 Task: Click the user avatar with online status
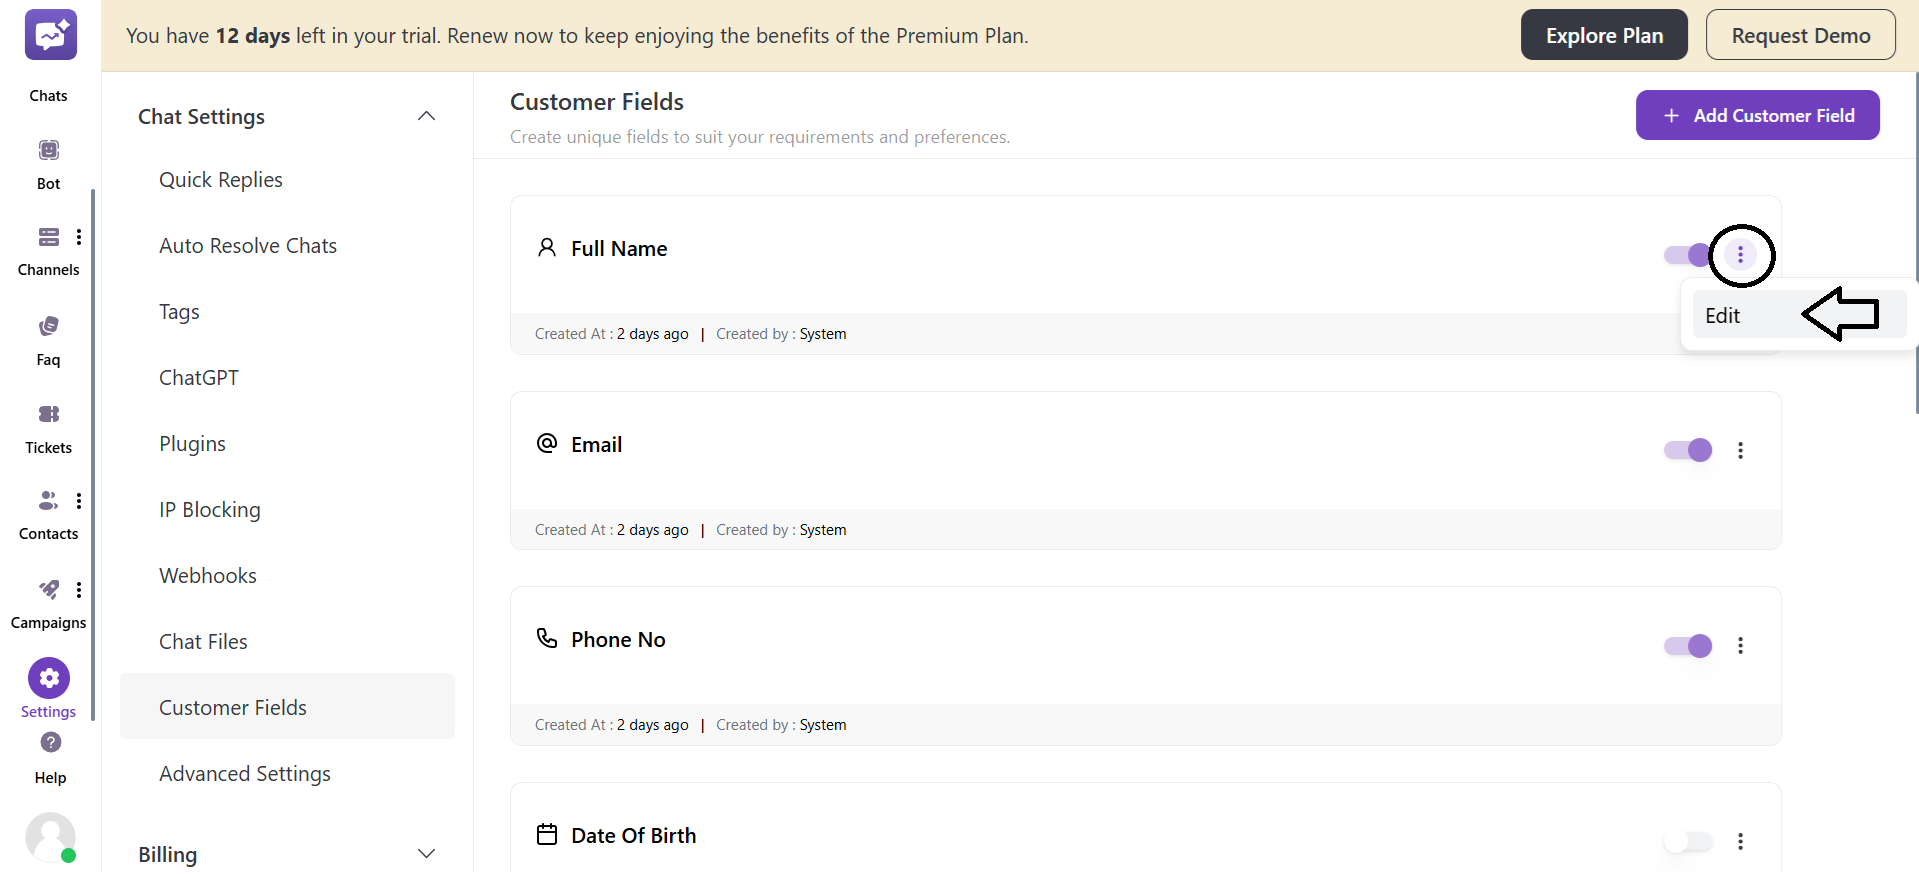click(x=50, y=838)
